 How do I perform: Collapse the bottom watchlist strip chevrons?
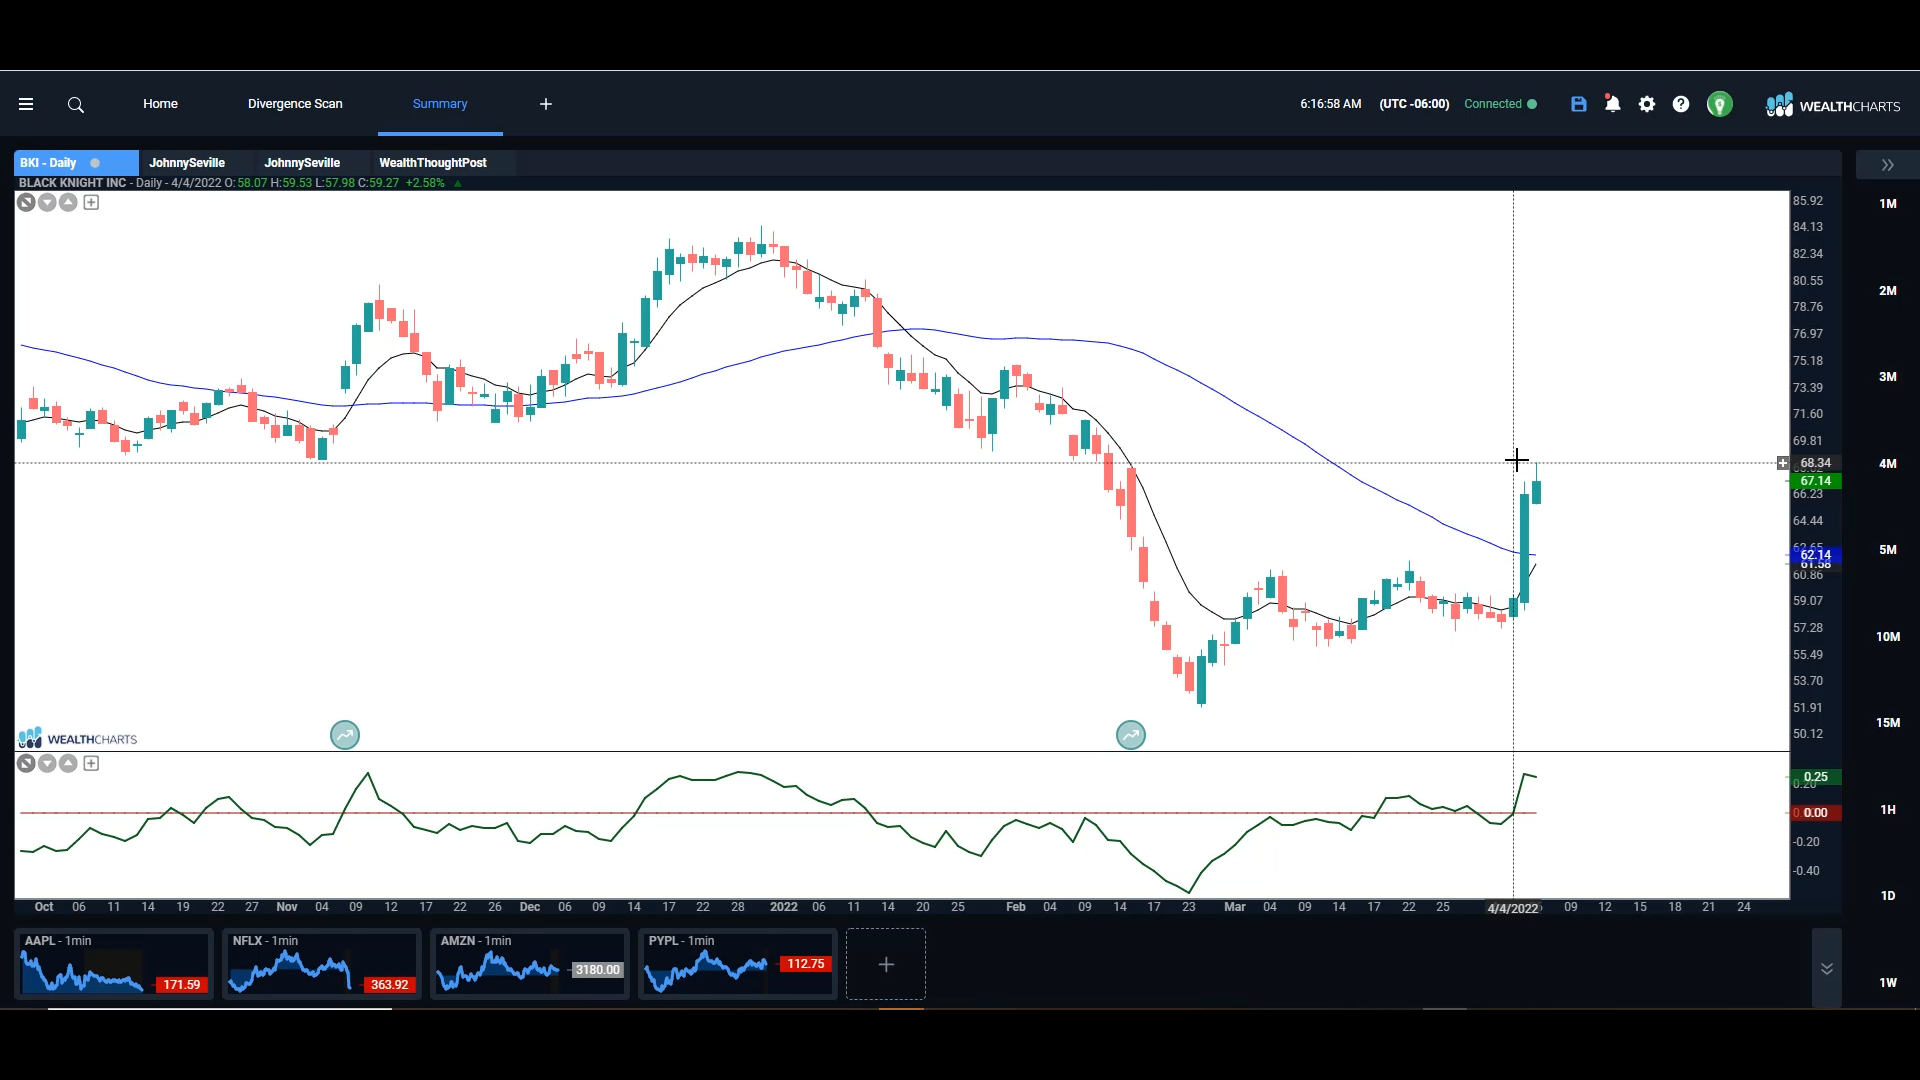1827,968
